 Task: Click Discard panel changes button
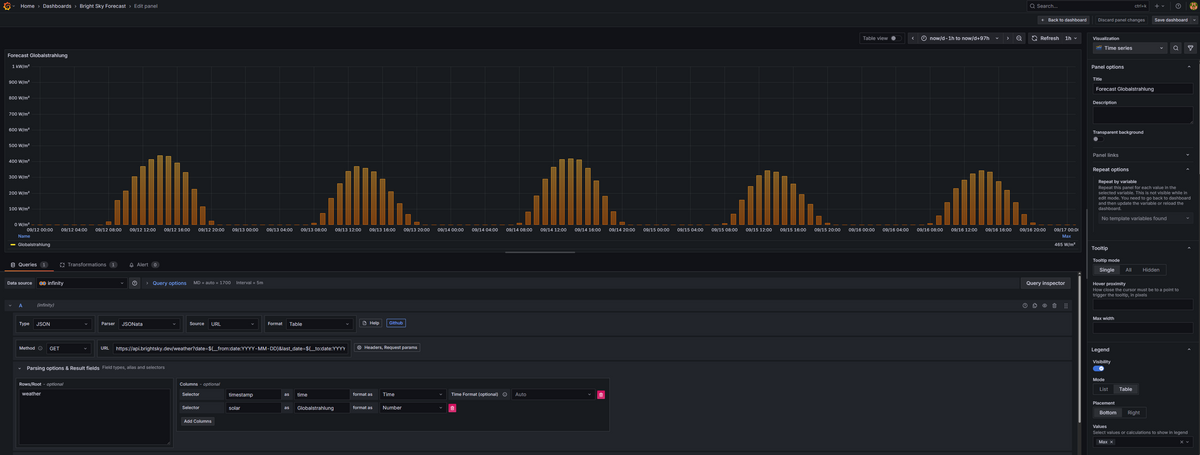point(1121,20)
